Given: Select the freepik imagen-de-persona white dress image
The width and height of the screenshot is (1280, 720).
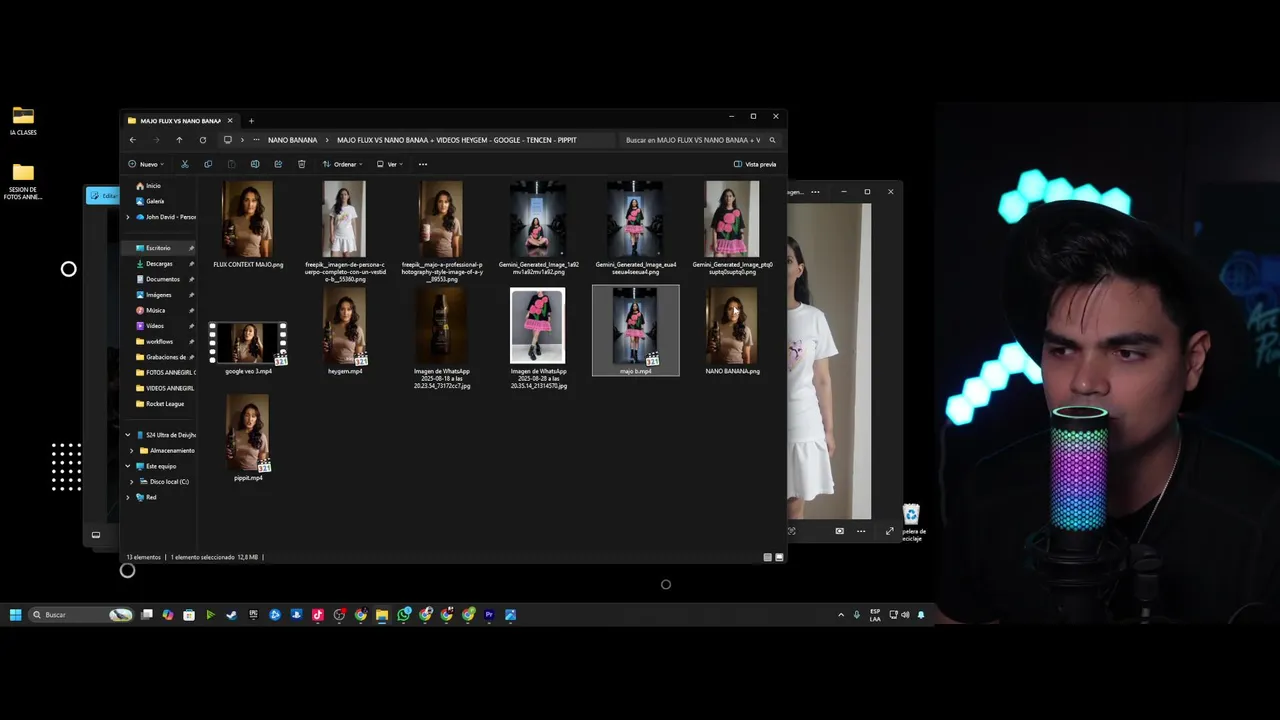Looking at the screenshot, I should pos(344,220).
